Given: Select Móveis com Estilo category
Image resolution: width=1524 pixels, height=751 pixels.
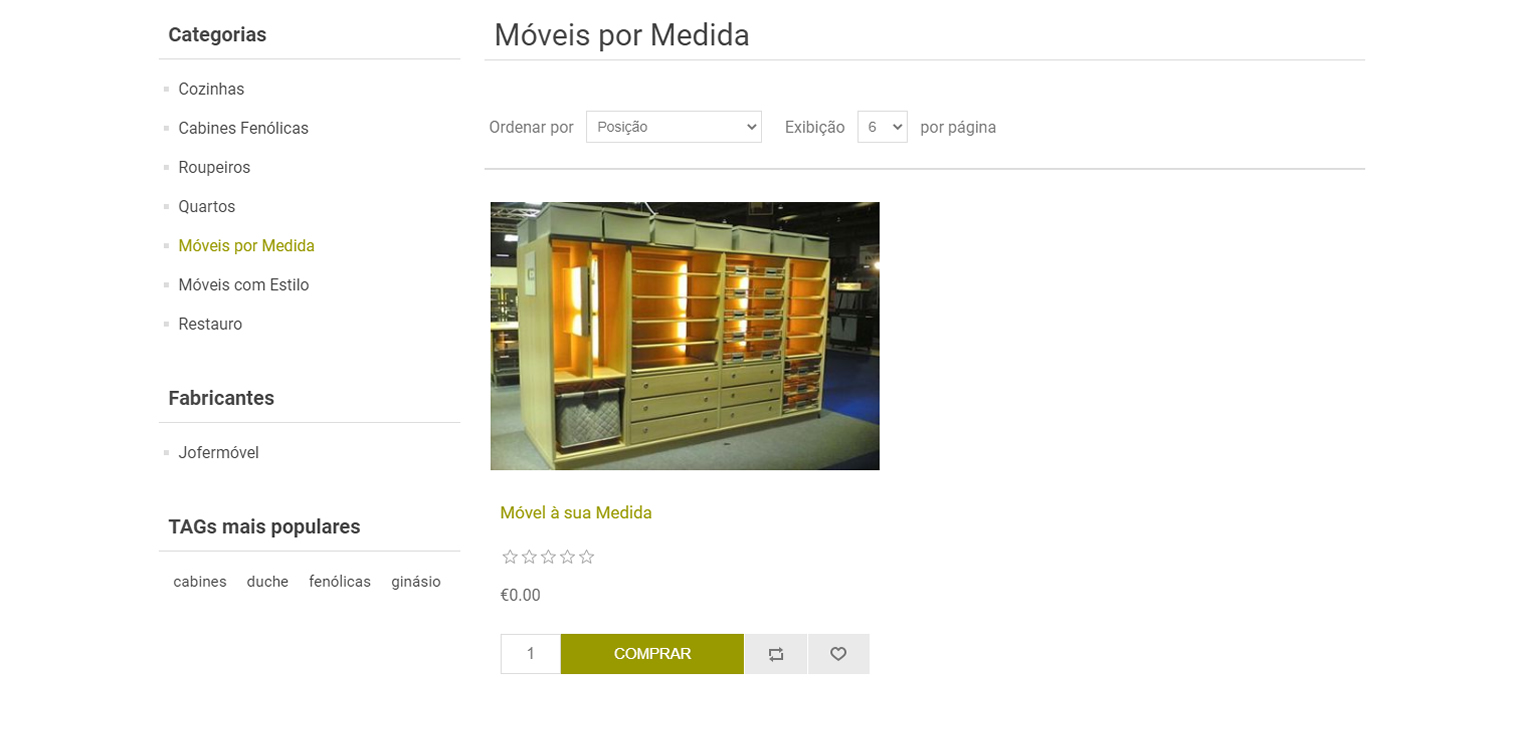Looking at the screenshot, I should 244,285.
